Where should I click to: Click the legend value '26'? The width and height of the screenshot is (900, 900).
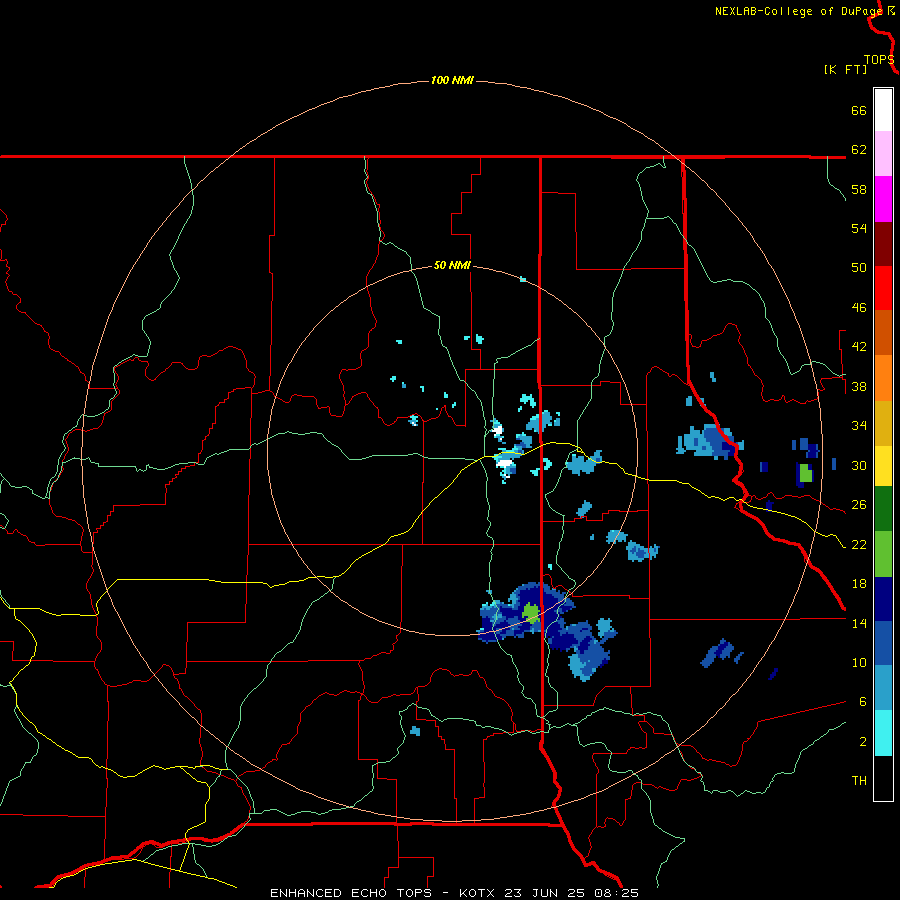click(x=859, y=505)
